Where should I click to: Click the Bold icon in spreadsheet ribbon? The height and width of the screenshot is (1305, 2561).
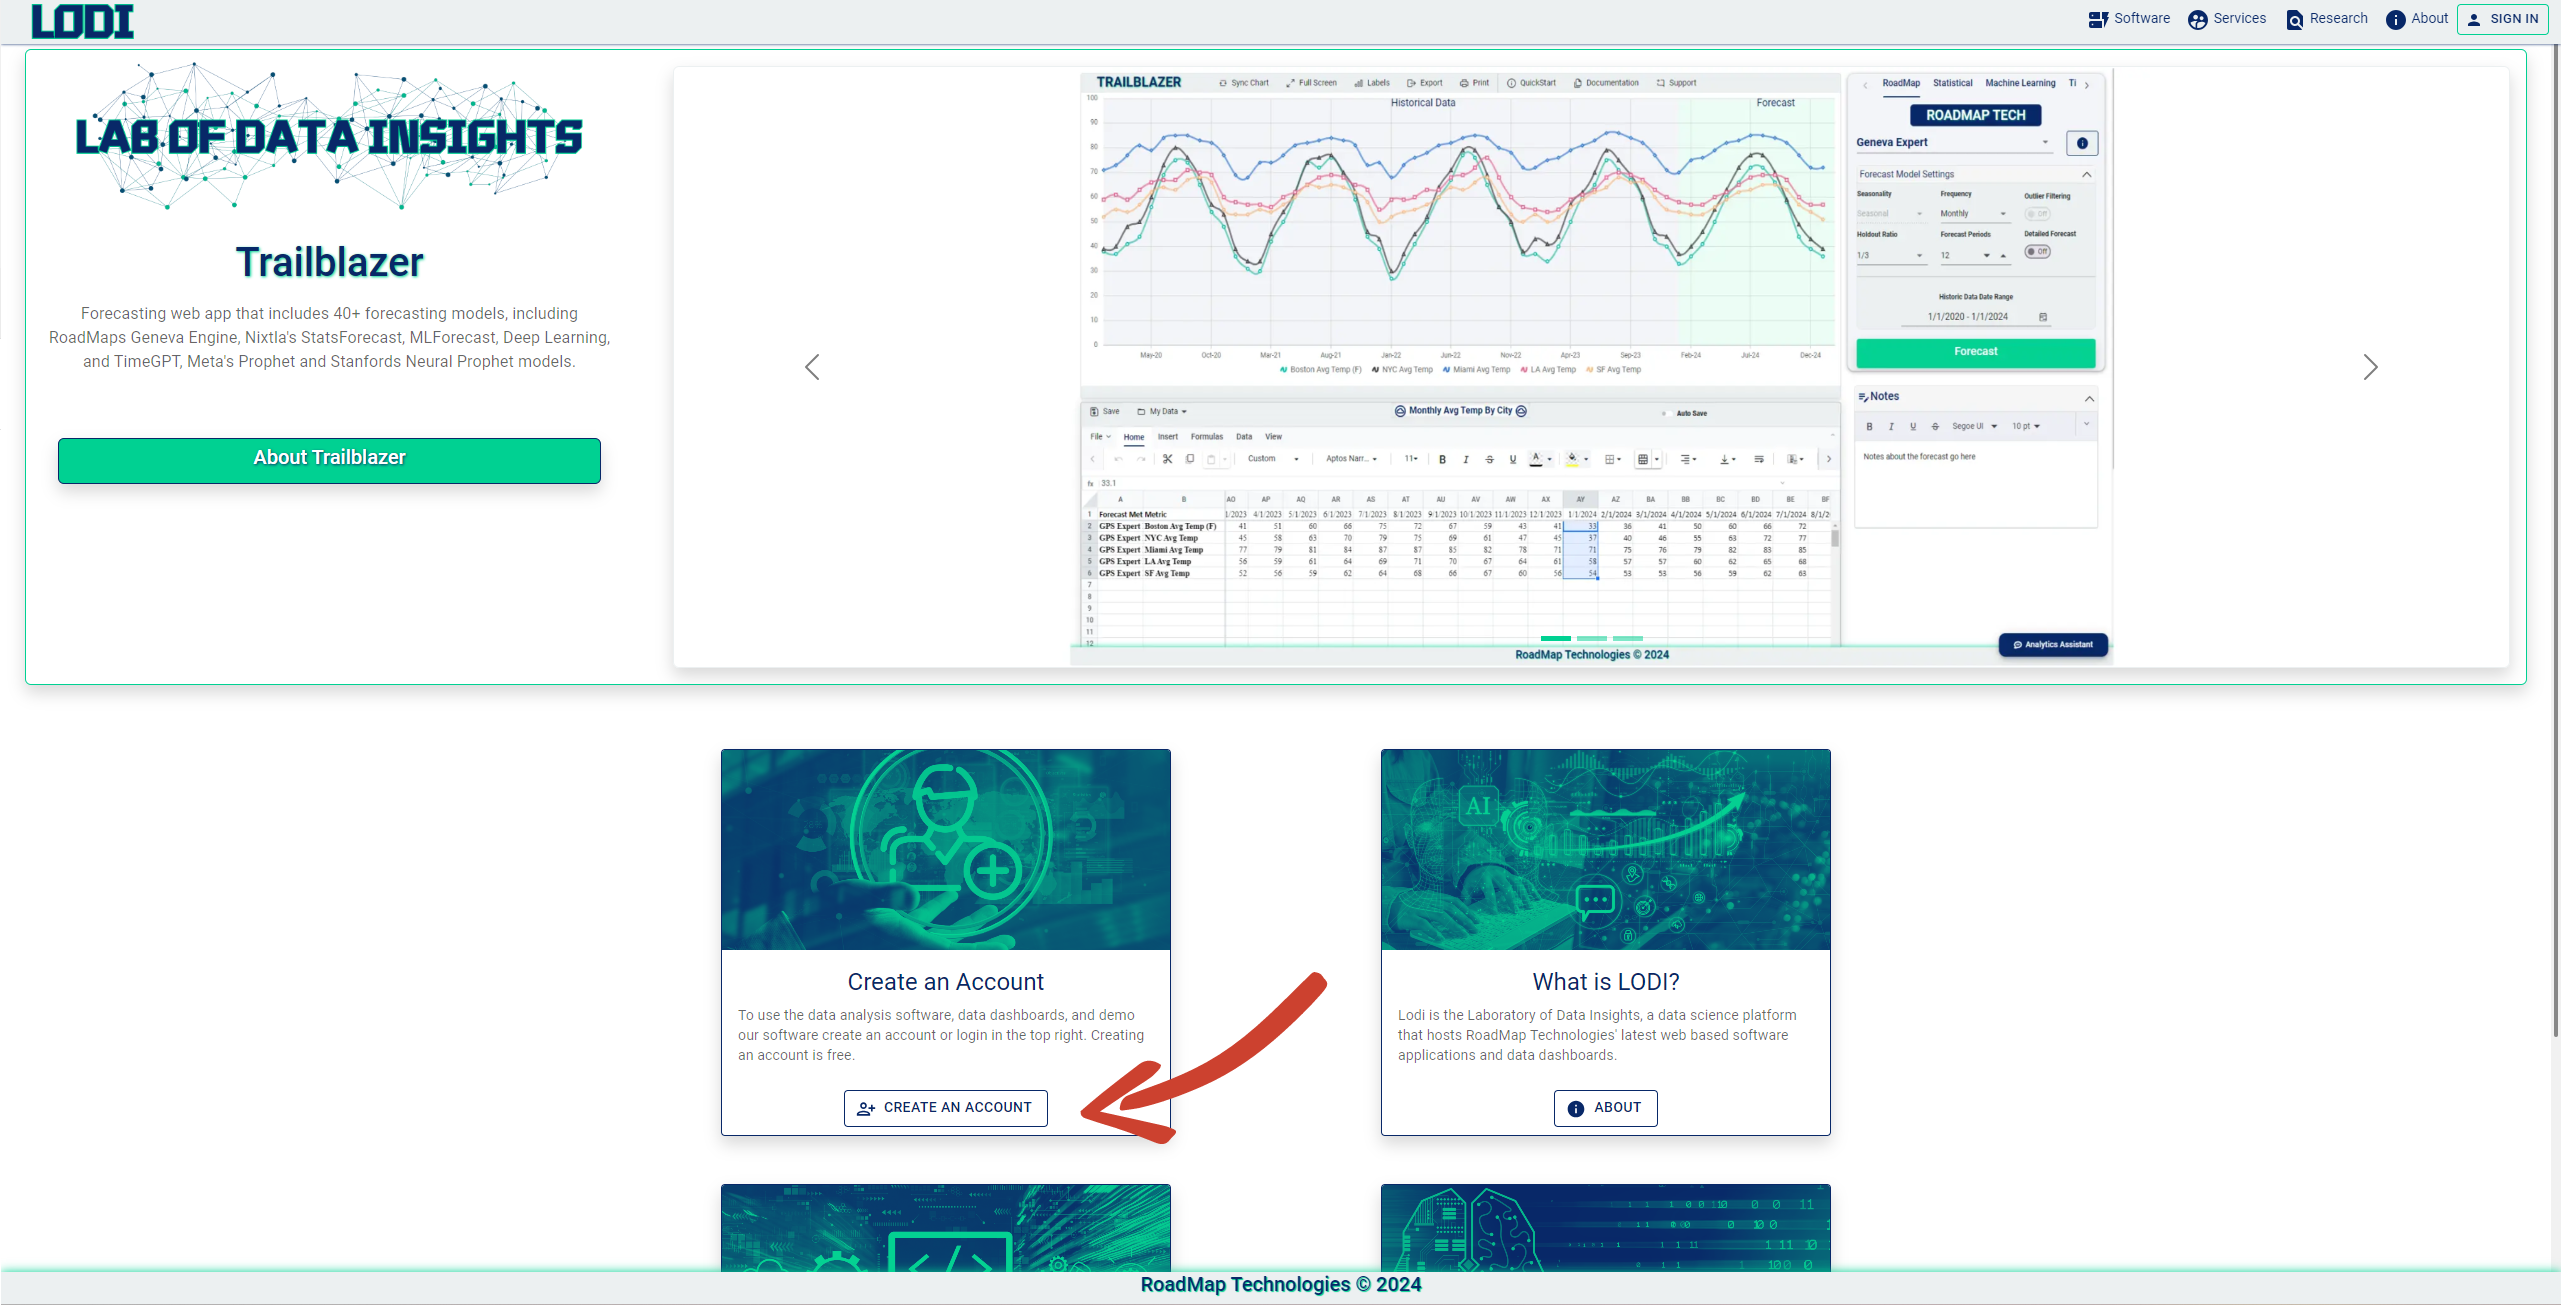click(1442, 460)
